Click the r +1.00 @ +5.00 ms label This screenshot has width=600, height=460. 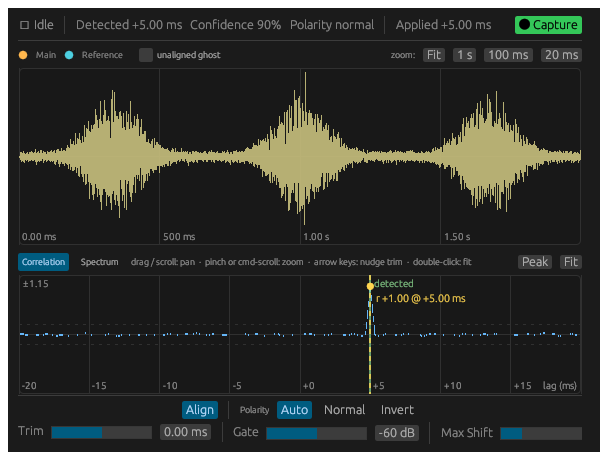(421, 299)
